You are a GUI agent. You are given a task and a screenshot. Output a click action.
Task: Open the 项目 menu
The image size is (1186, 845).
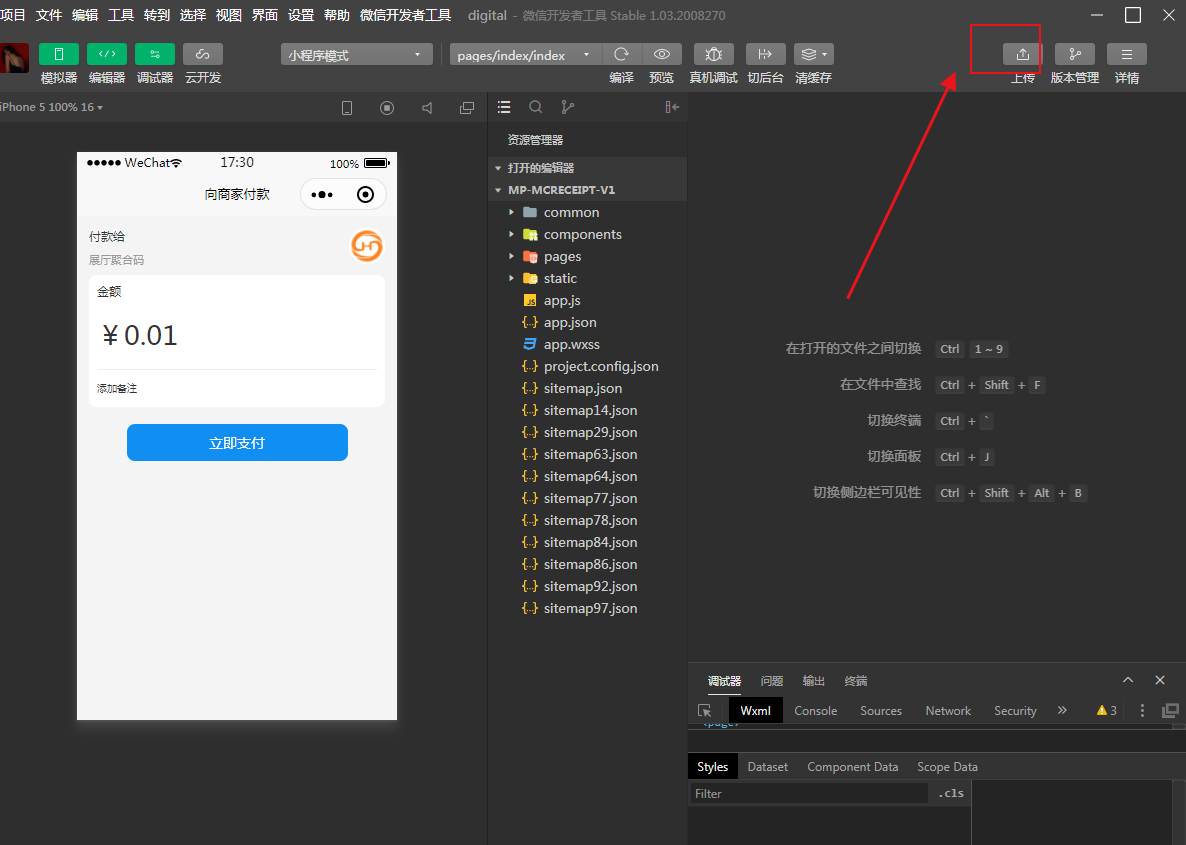13,15
